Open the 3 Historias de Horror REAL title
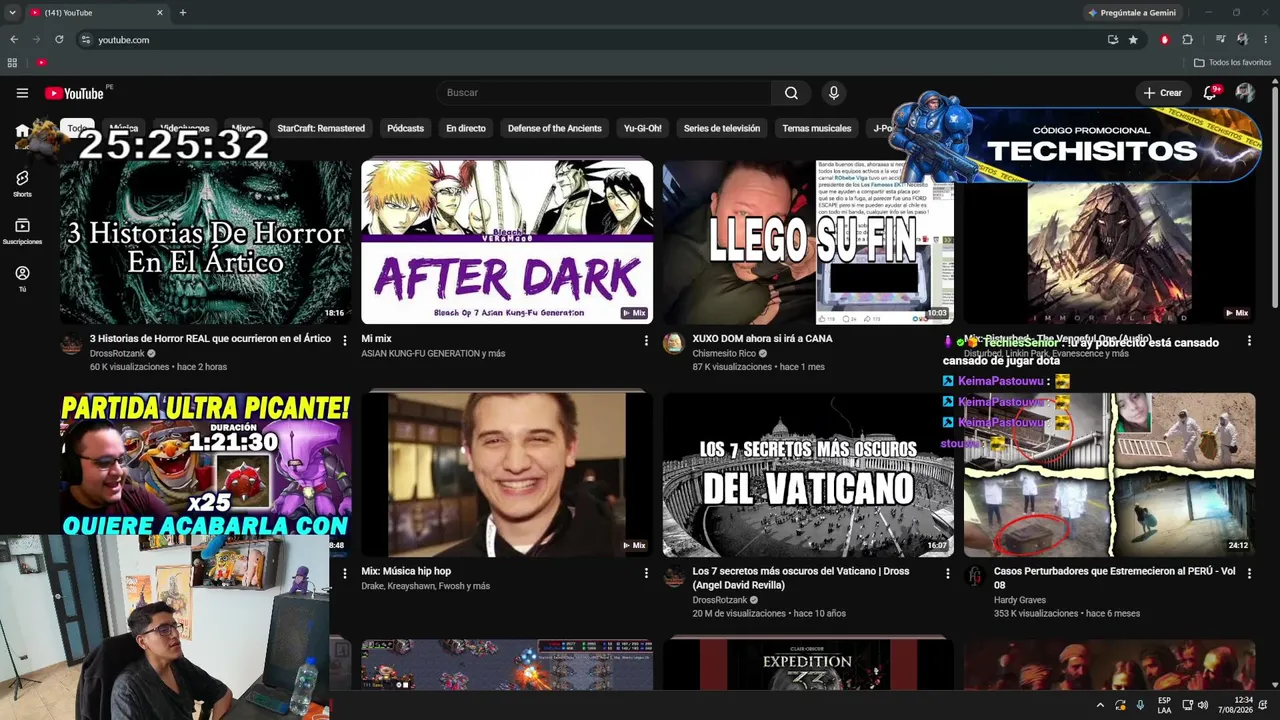The height and width of the screenshot is (720, 1280). [210, 339]
